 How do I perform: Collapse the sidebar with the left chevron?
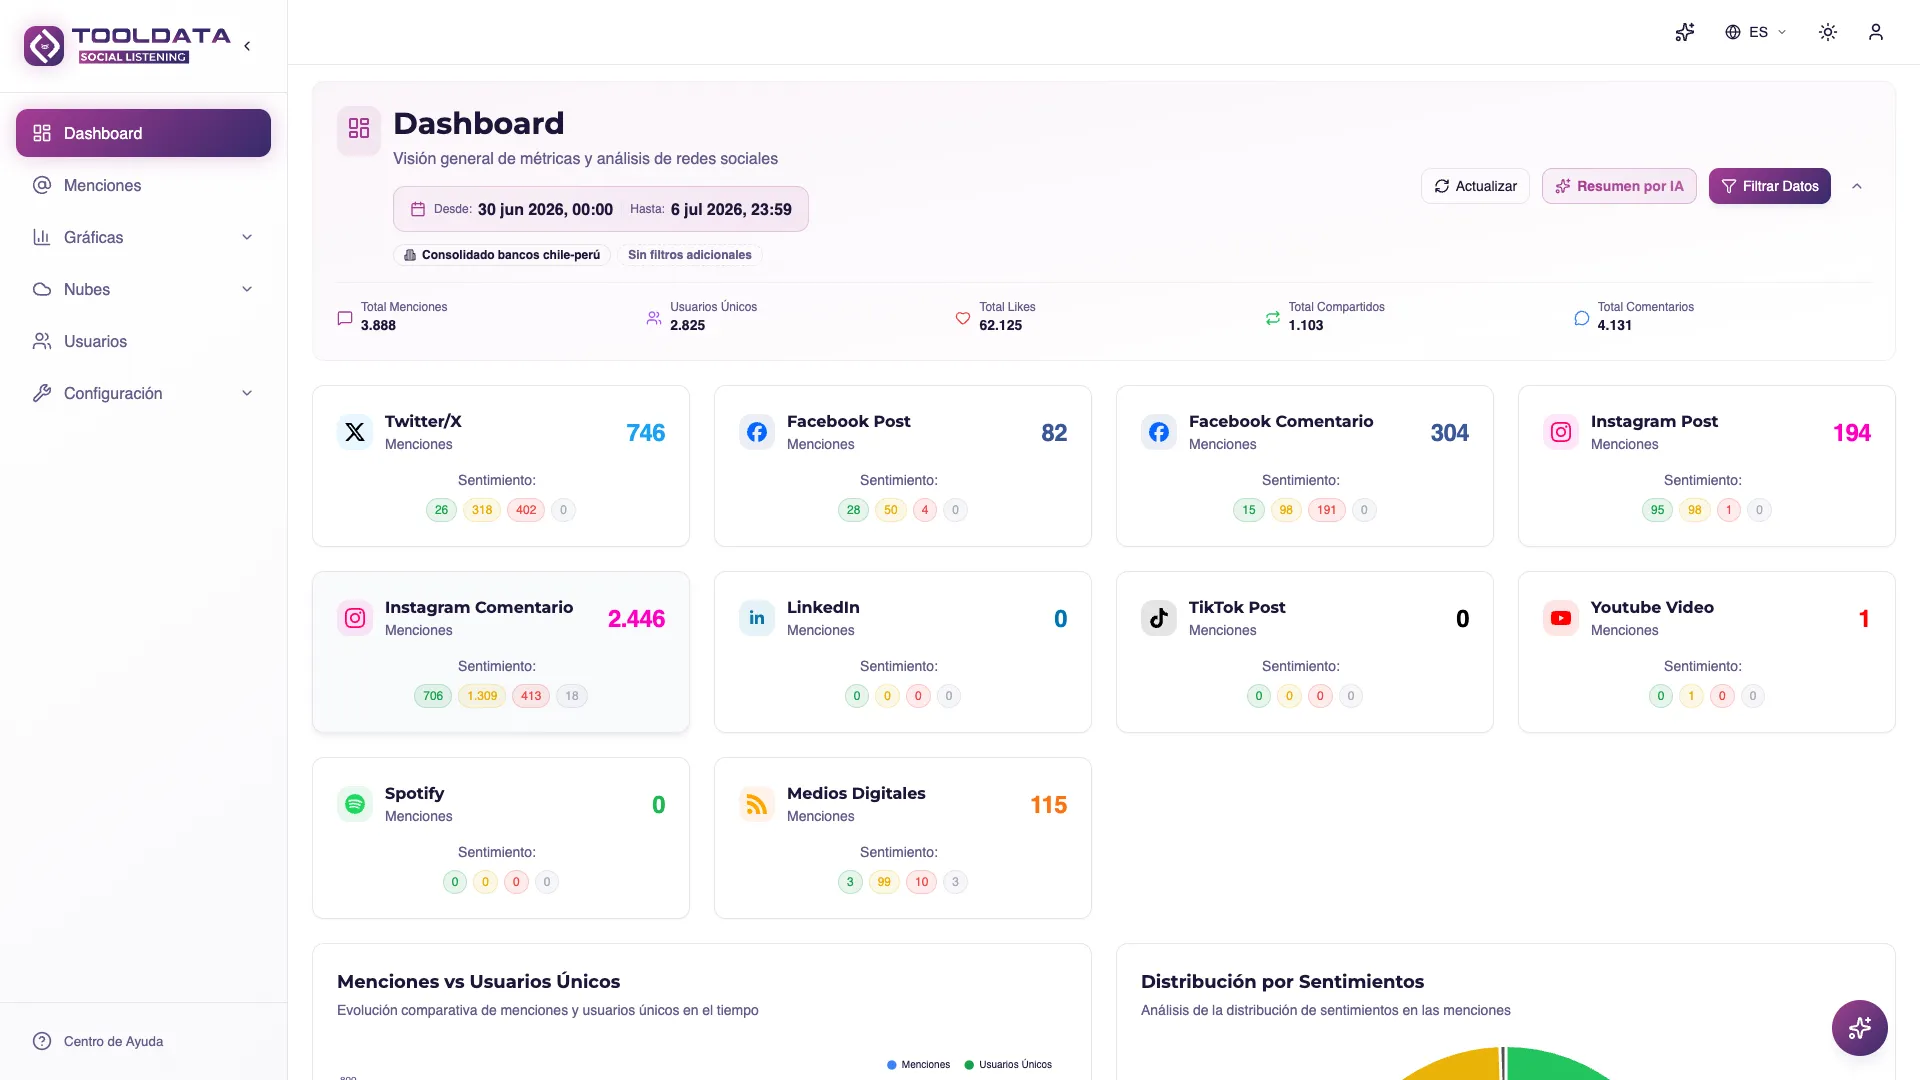[247, 46]
